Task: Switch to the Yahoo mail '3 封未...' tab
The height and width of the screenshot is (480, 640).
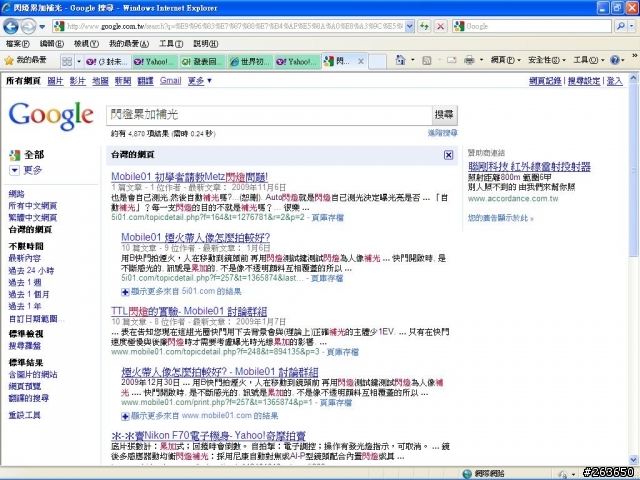Action: tap(108, 62)
